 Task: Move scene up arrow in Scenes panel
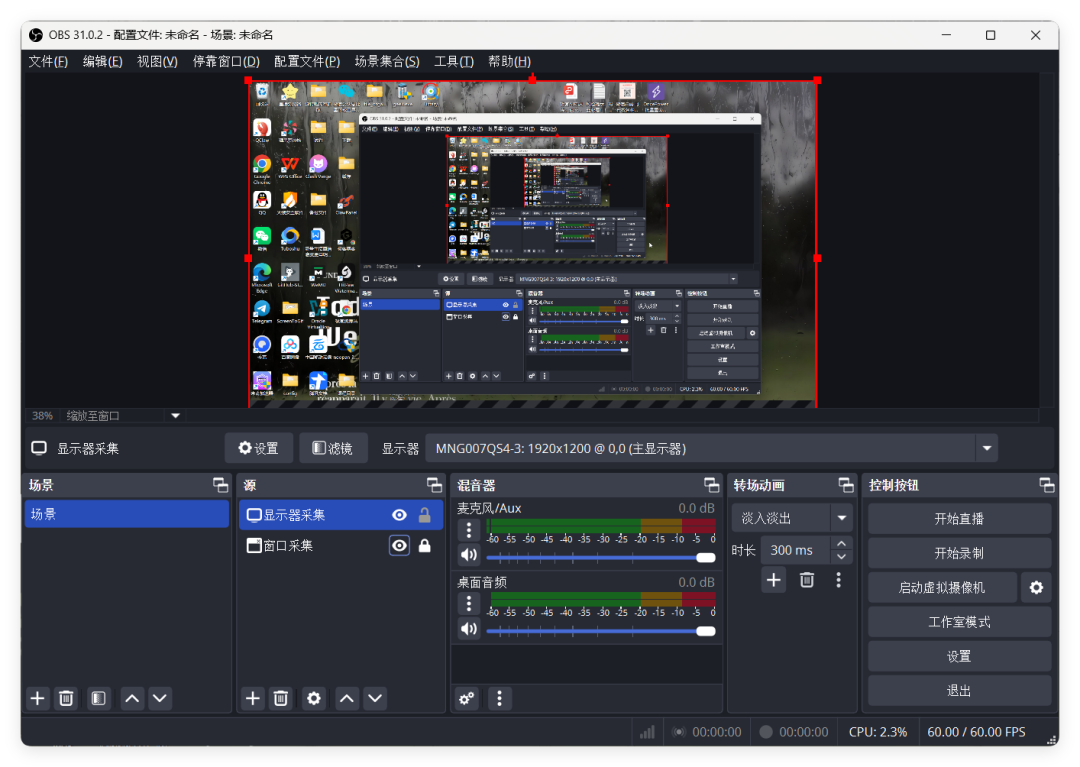coord(132,698)
